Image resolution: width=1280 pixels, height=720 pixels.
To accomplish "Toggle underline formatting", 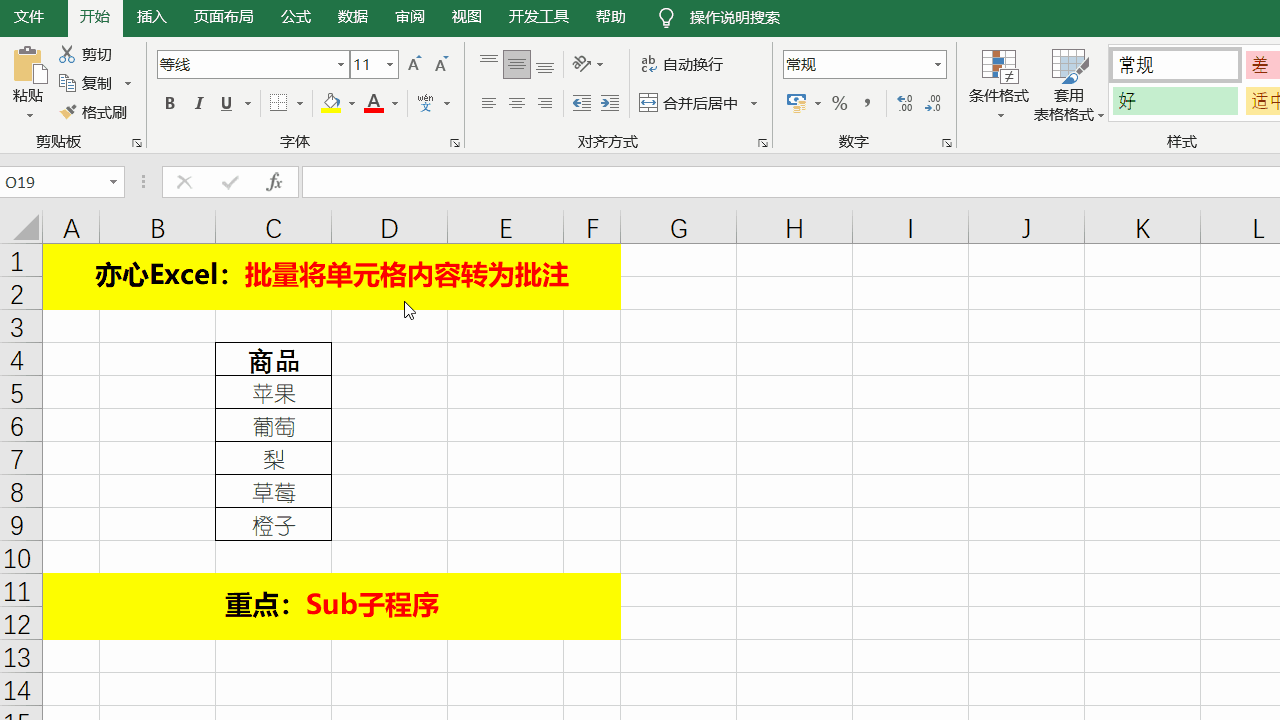I will point(226,103).
